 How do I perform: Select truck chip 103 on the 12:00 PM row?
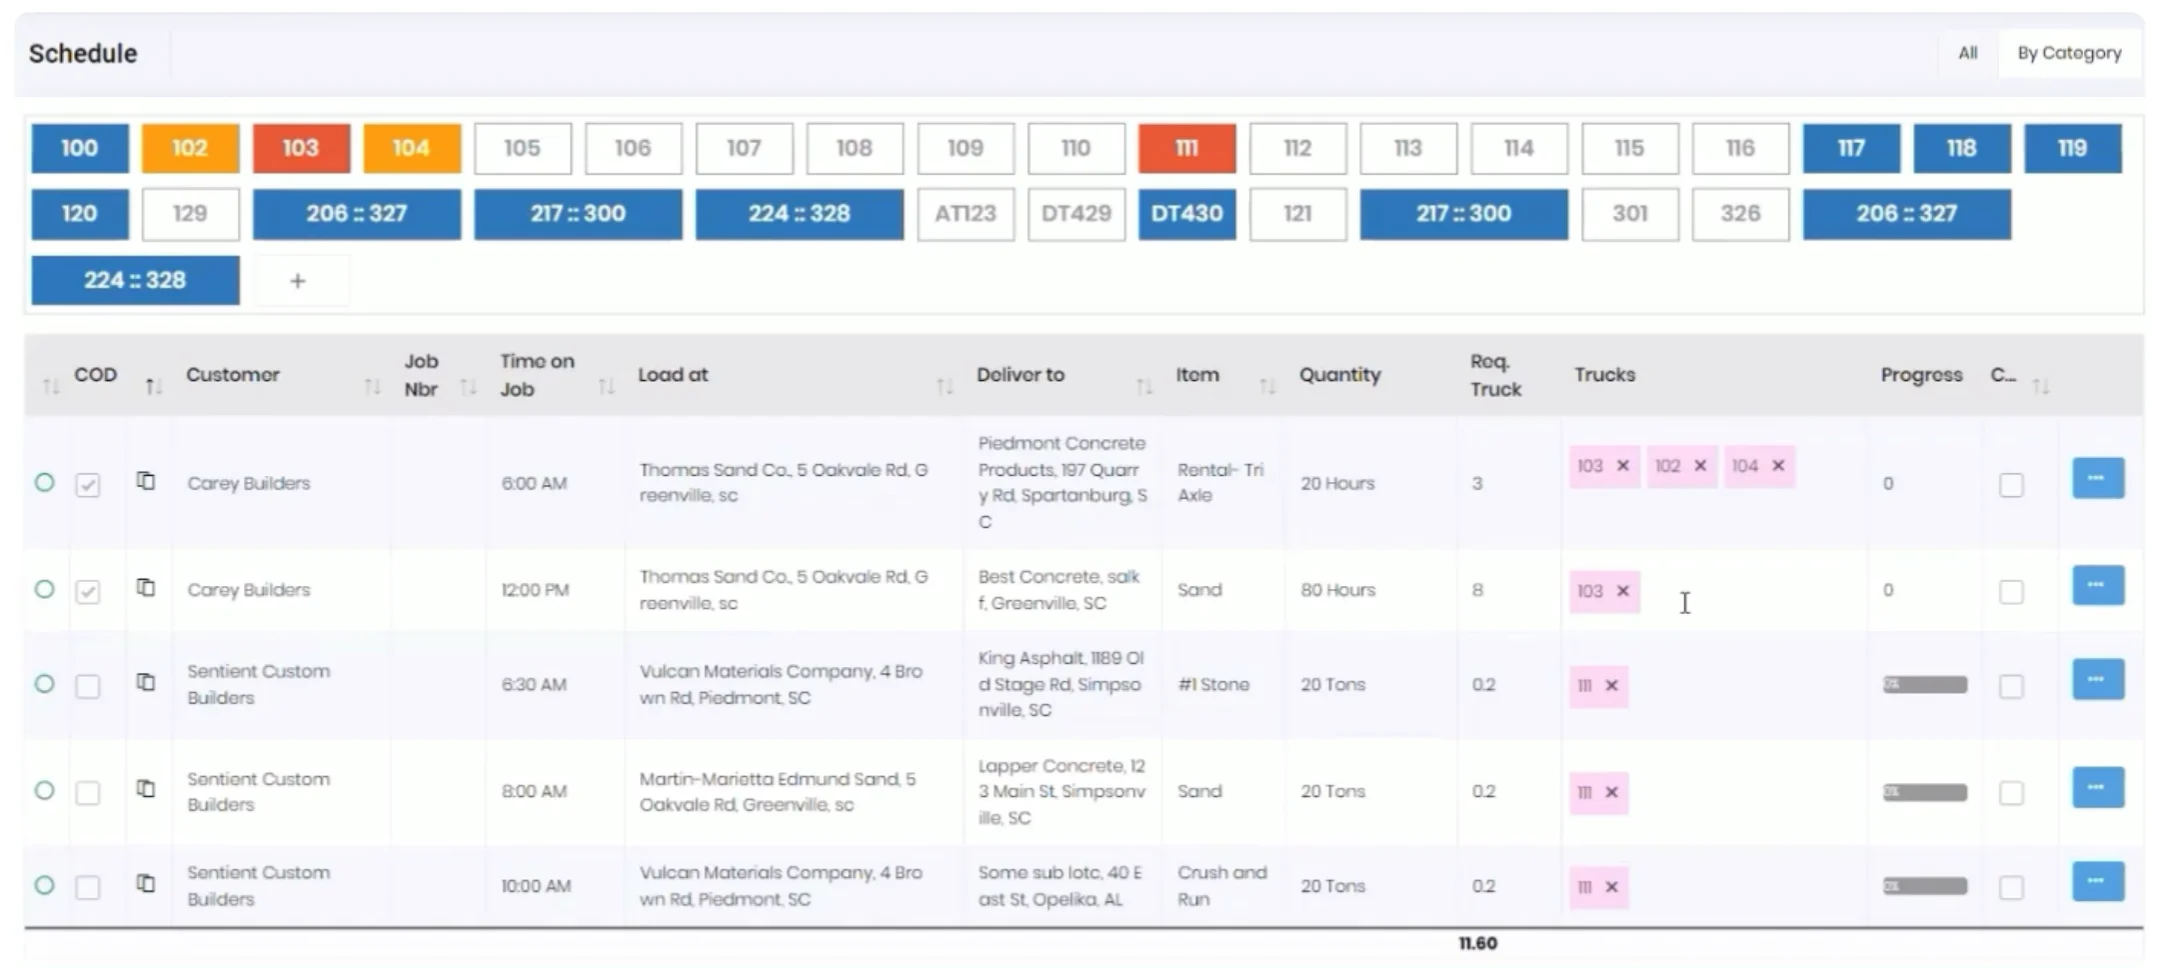[x=1597, y=592]
